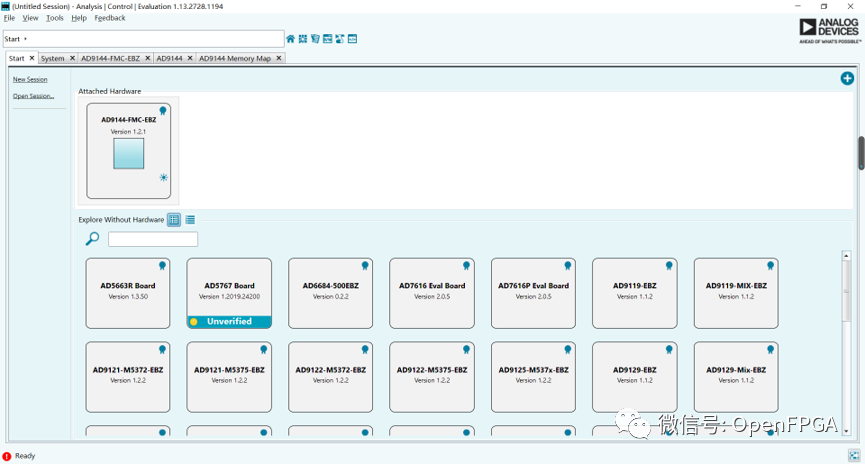865x464 pixels.
Task: Close the AD9144-FMC-EBZ tab
Action: pos(148,58)
